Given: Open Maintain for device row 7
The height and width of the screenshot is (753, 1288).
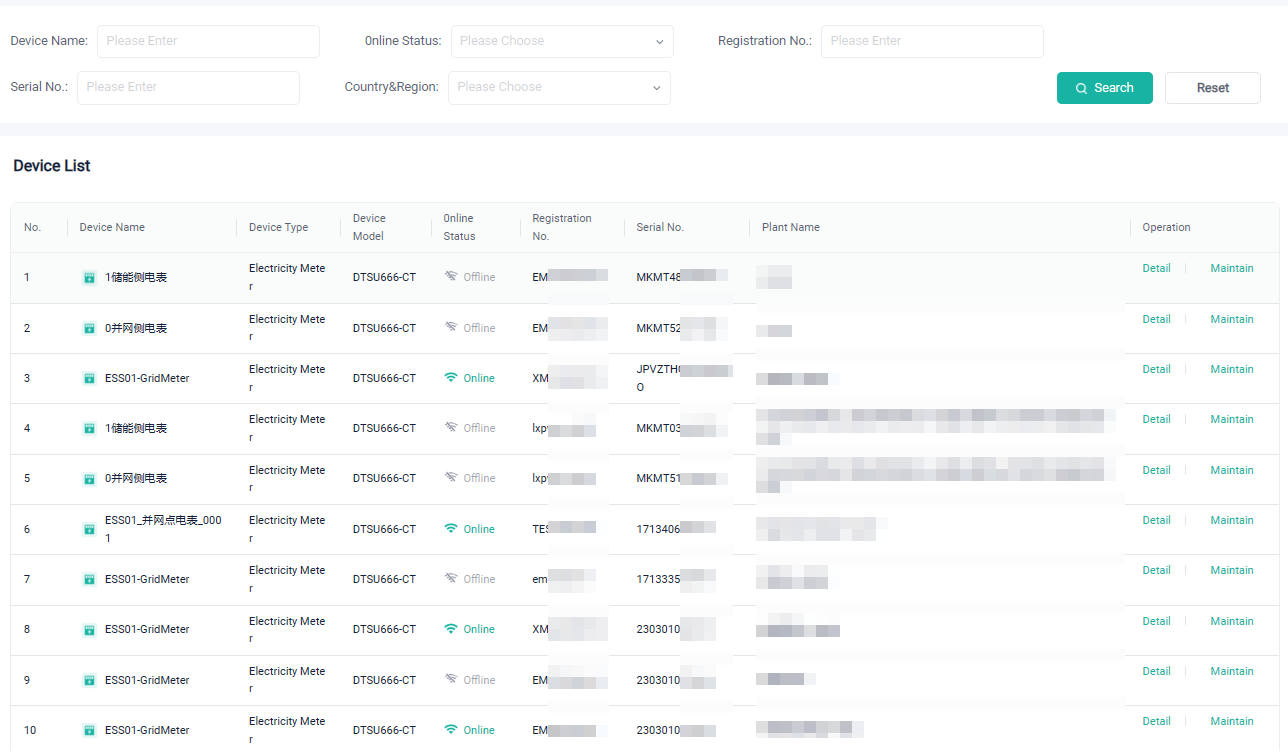Looking at the screenshot, I should click(1232, 570).
